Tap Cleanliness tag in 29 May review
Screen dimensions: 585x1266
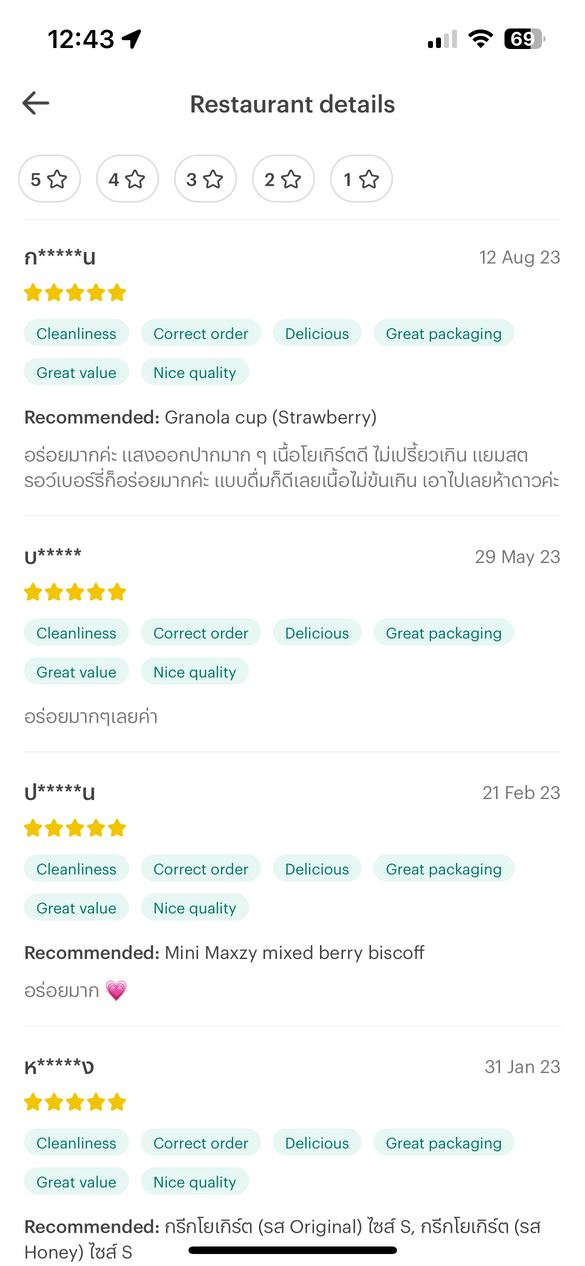[76, 633]
